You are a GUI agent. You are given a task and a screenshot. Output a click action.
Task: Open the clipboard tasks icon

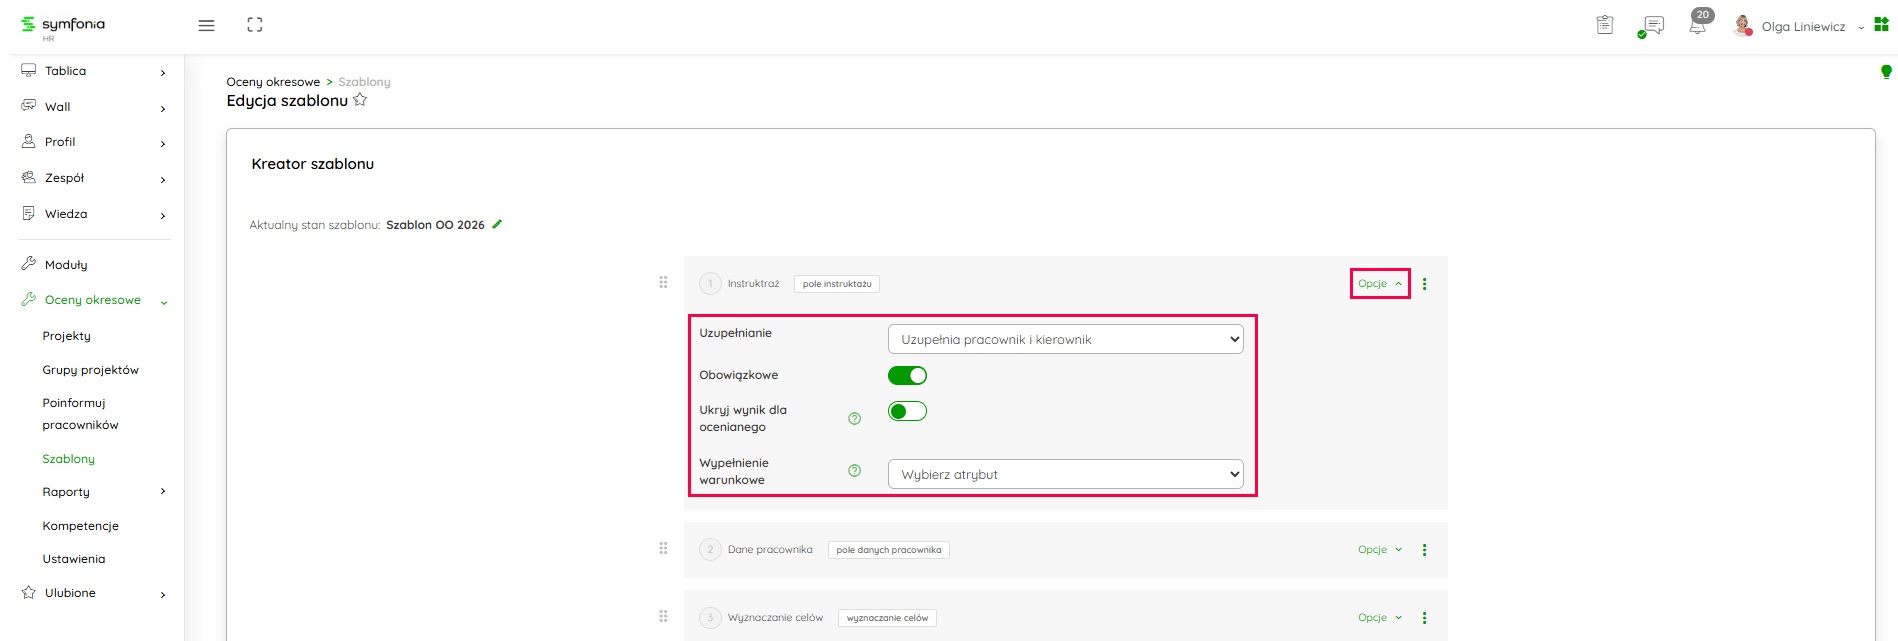click(x=1604, y=25)
